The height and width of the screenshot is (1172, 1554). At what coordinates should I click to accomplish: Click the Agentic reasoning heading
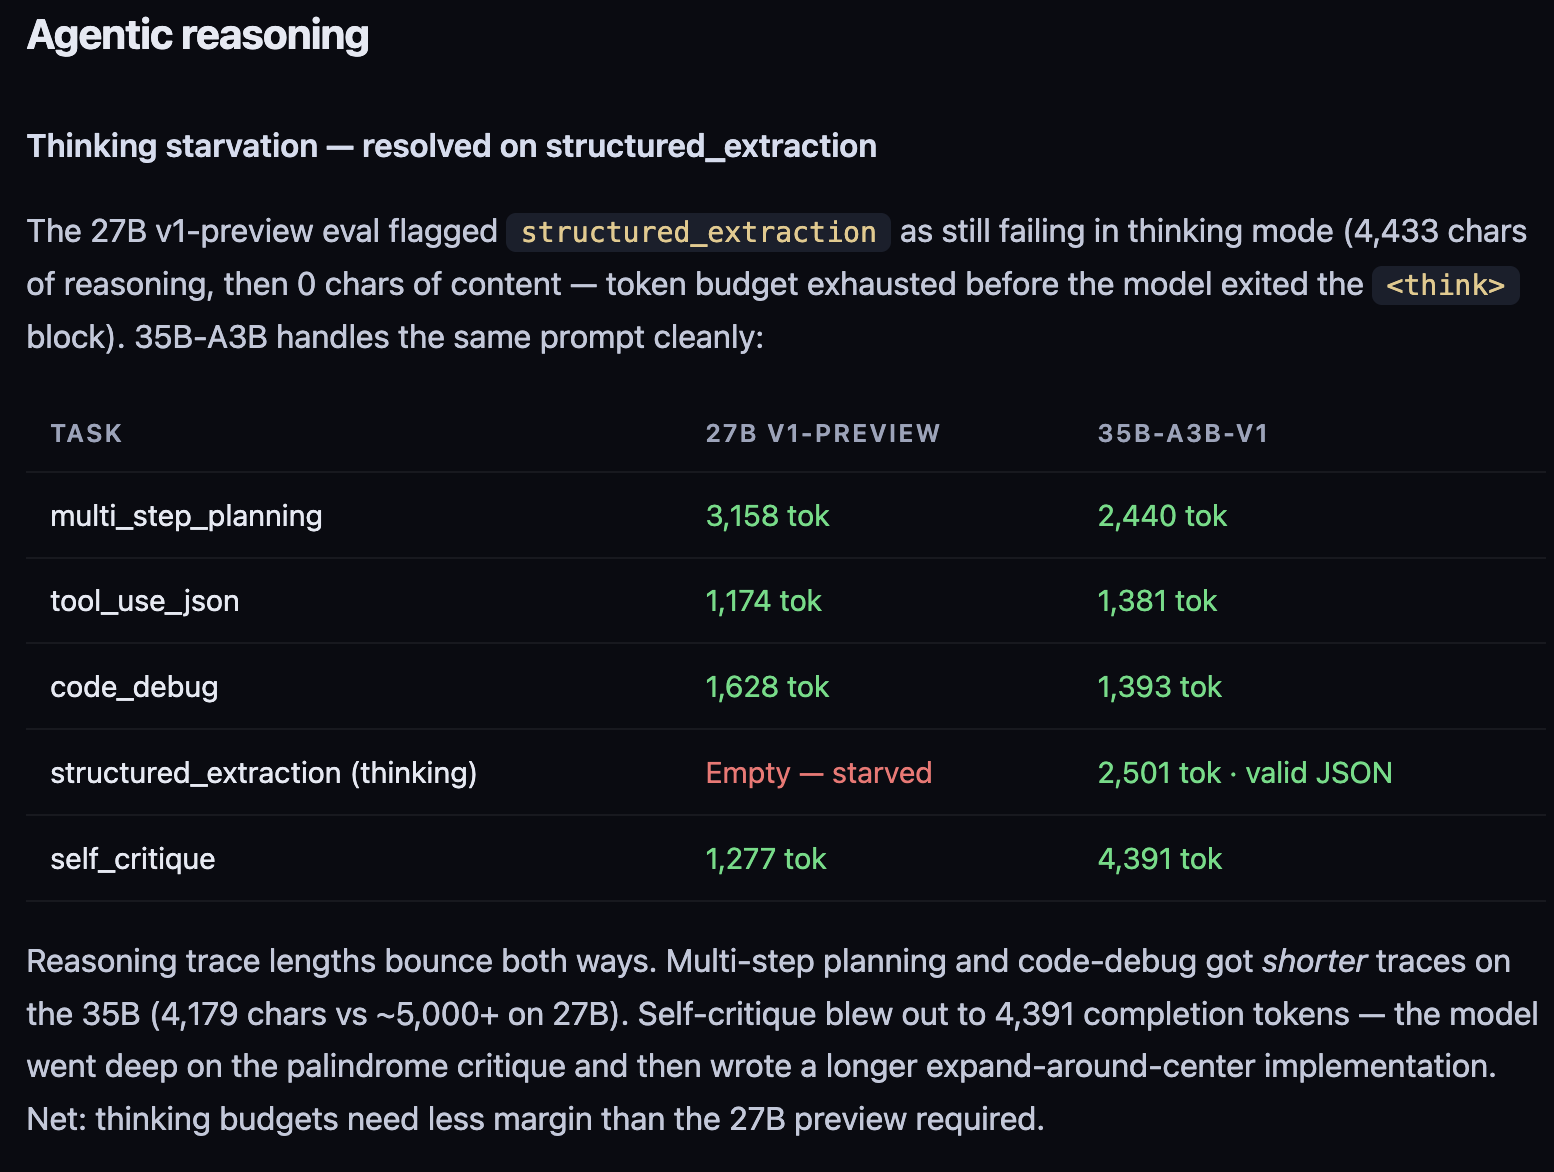[198, 36]
